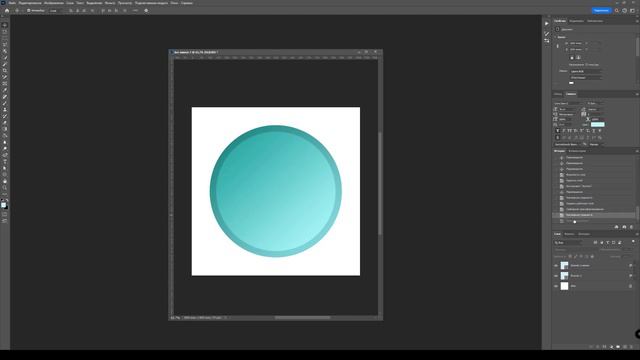
Task: Add layer style fx icon at Layers bottom
Action: [598, 347]
